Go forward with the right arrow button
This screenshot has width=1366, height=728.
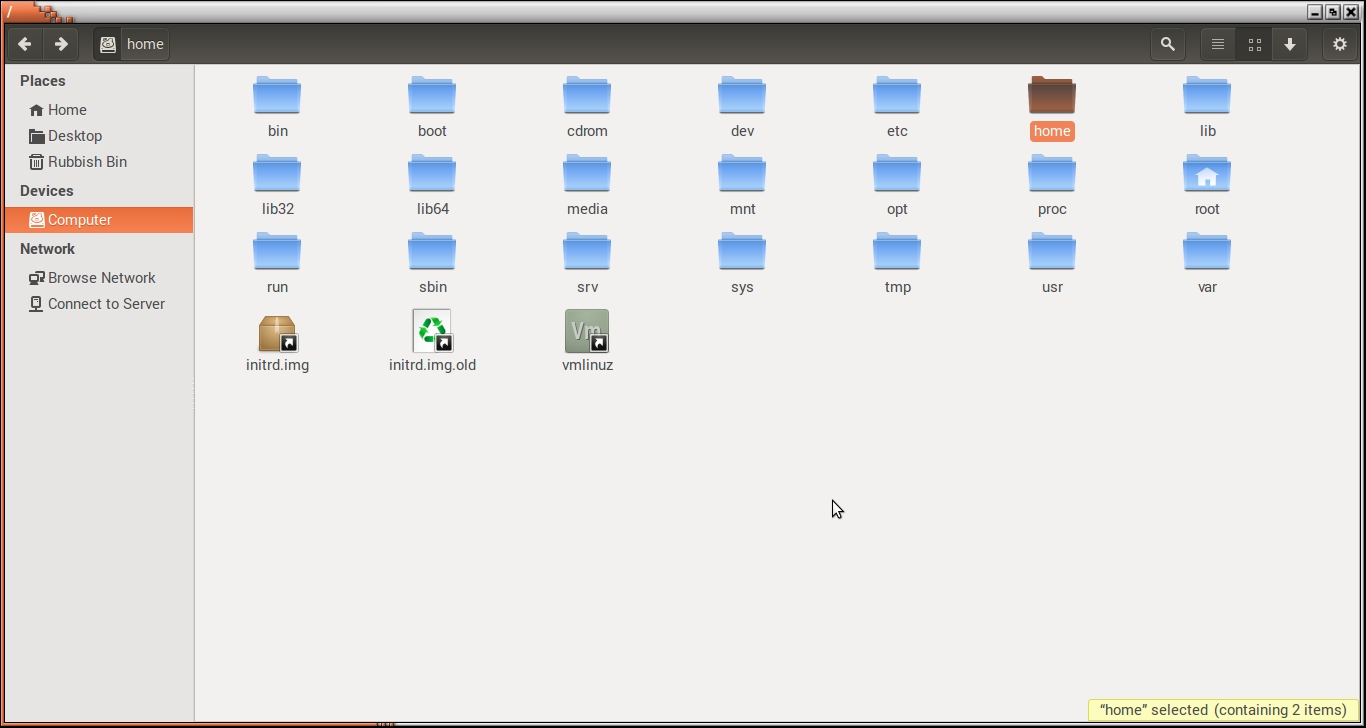click(x=61, y=44)
